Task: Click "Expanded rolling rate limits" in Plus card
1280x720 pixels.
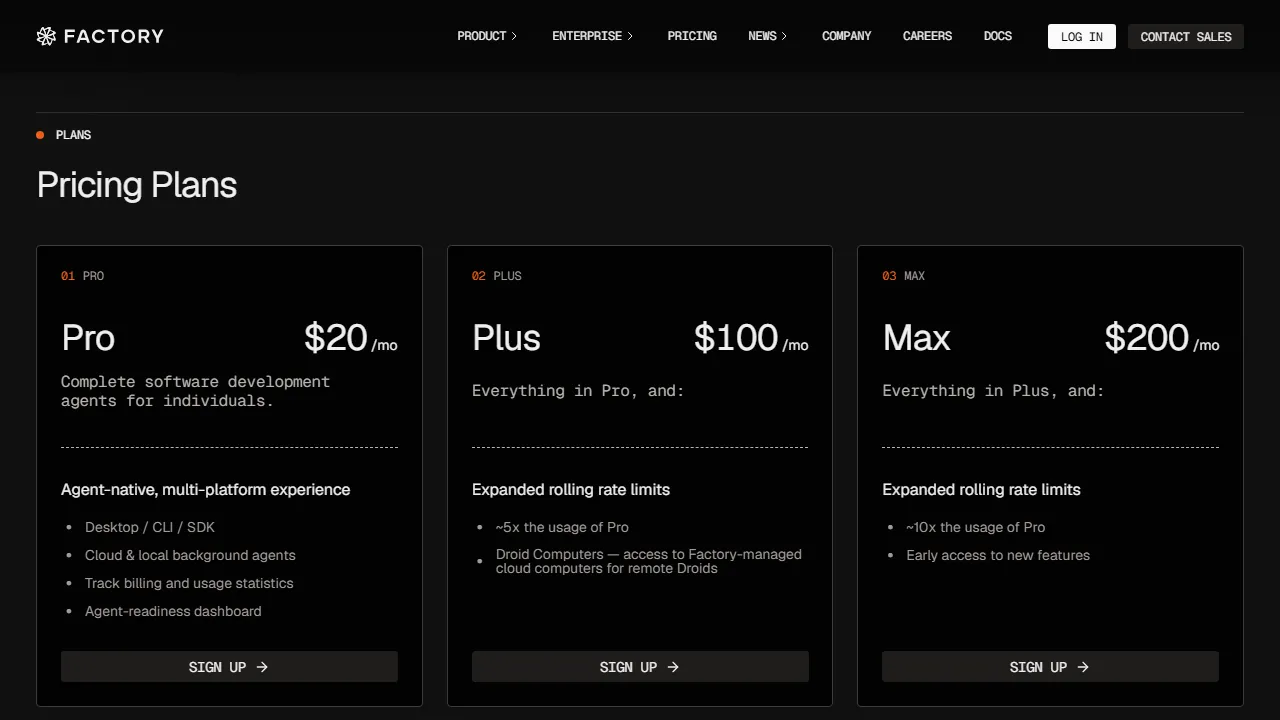Action: [571, 490]
